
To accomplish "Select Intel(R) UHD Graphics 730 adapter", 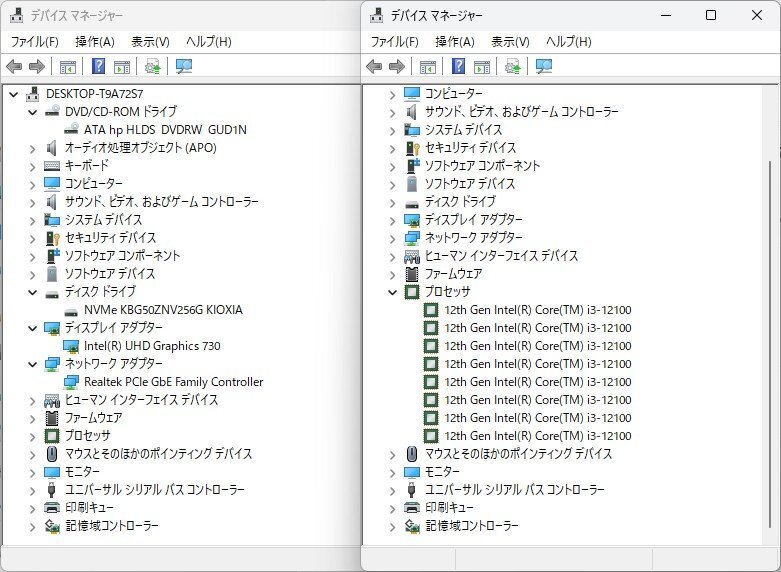I will tap(152, 346).
